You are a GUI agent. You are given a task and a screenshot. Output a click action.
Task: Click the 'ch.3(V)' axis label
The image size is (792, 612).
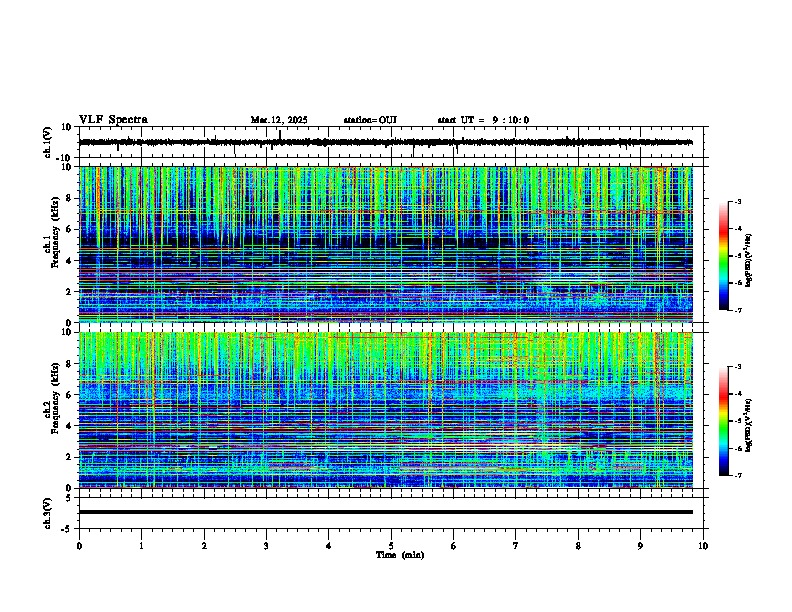click(x=48, y=513)
